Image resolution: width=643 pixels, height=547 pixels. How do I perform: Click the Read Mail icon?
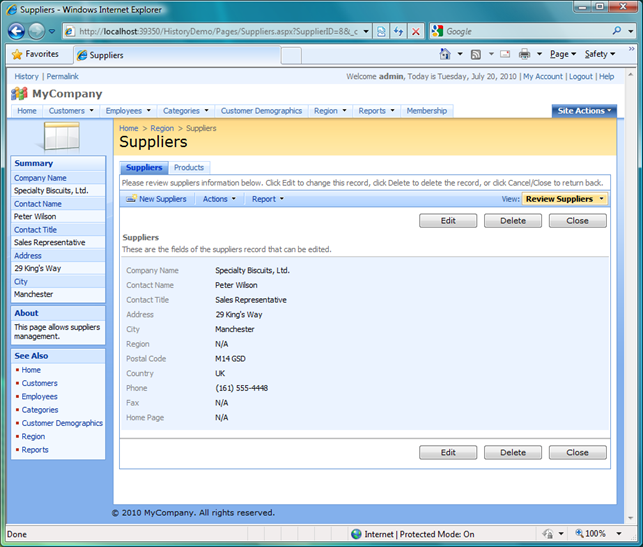click(505, 54)
